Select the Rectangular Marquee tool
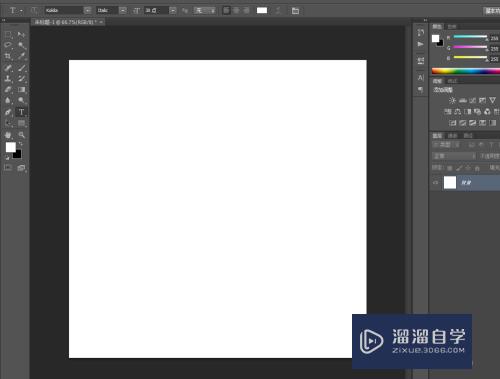The image size is (500, 379). pyautogui.click(x=8, y=34)
